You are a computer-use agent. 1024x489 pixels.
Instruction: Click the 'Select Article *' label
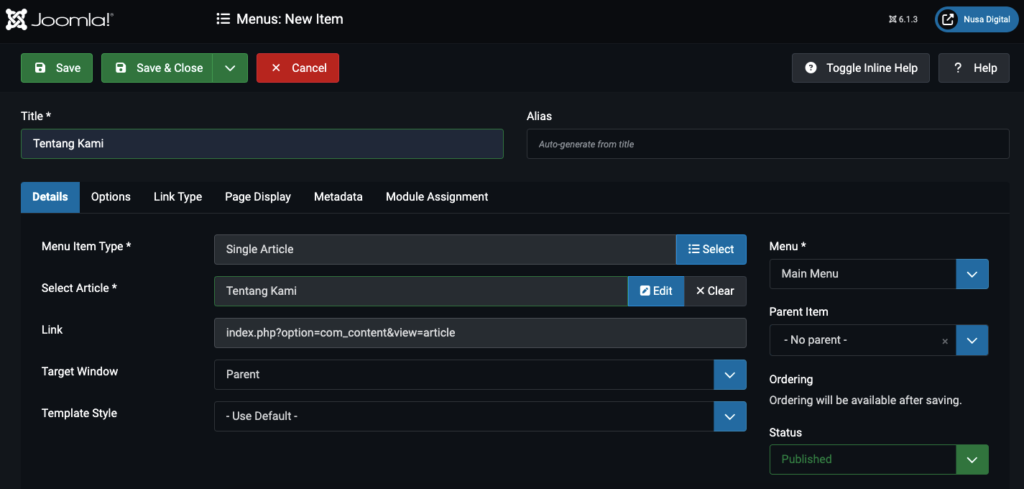click(79, 288)
